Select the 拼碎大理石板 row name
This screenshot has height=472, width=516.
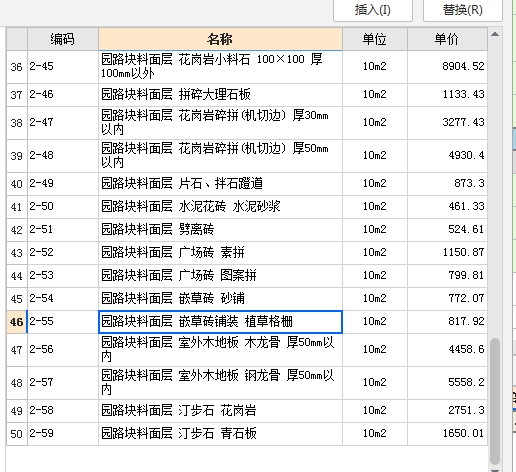[220, 95]
